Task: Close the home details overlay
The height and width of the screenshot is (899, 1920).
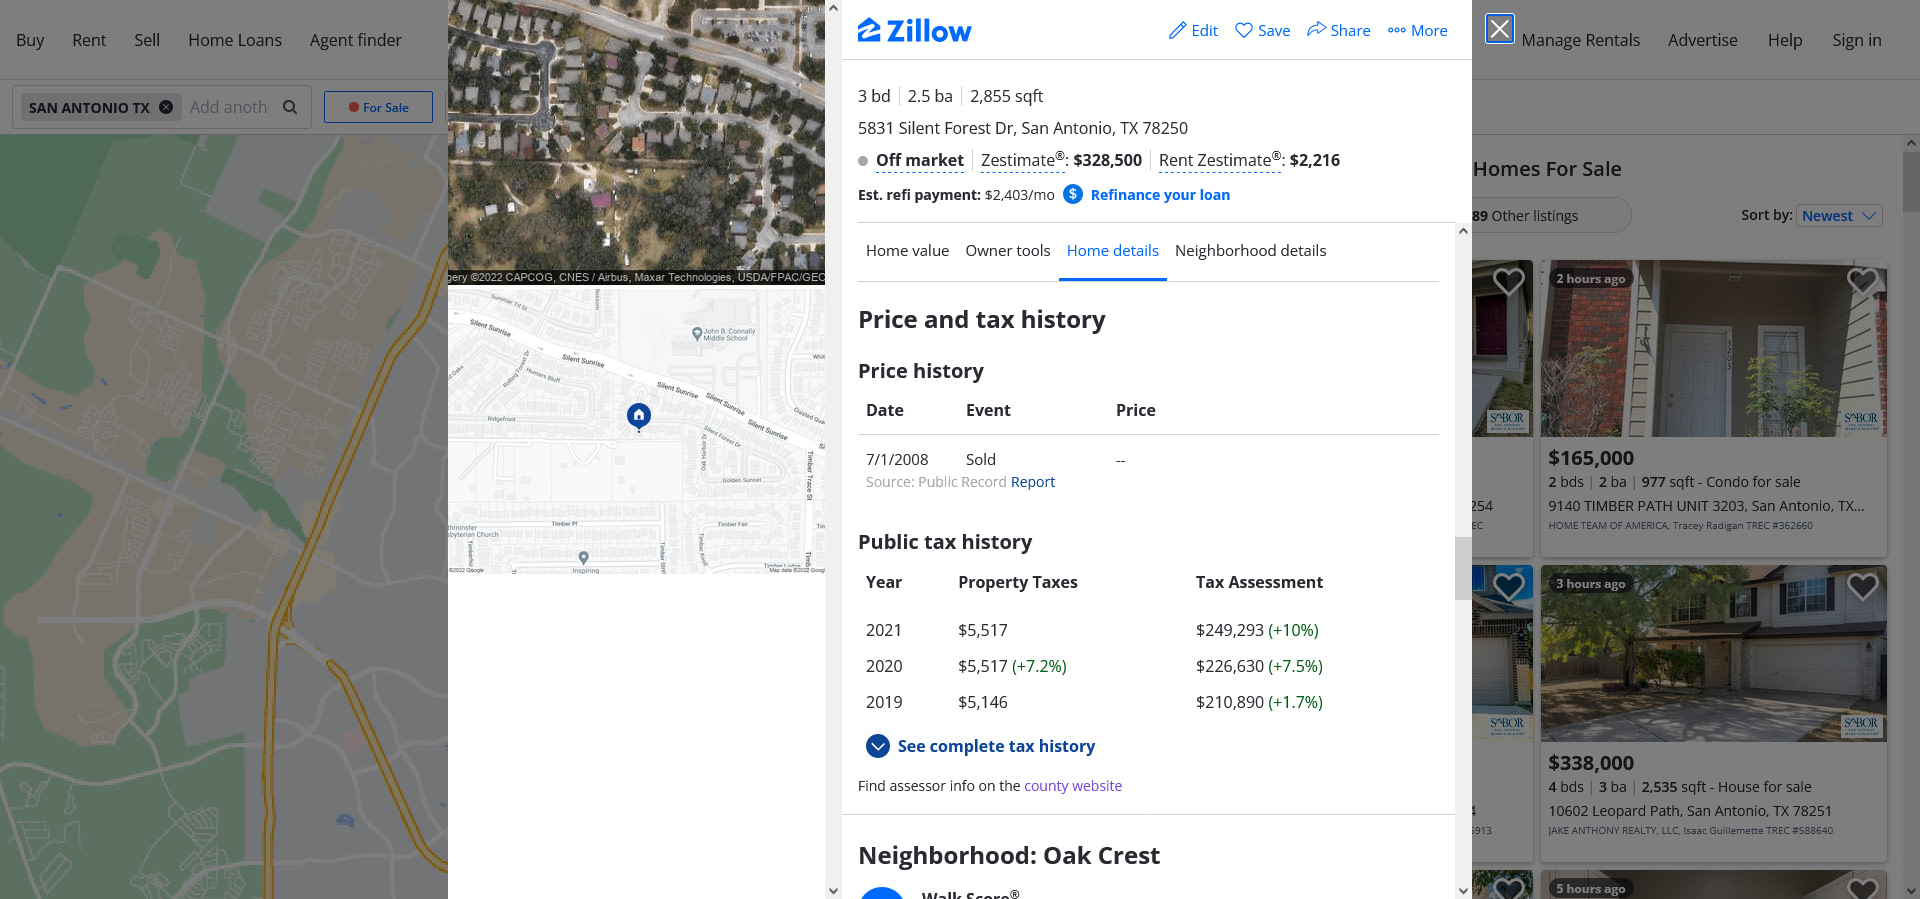Action: (1499, 29)
